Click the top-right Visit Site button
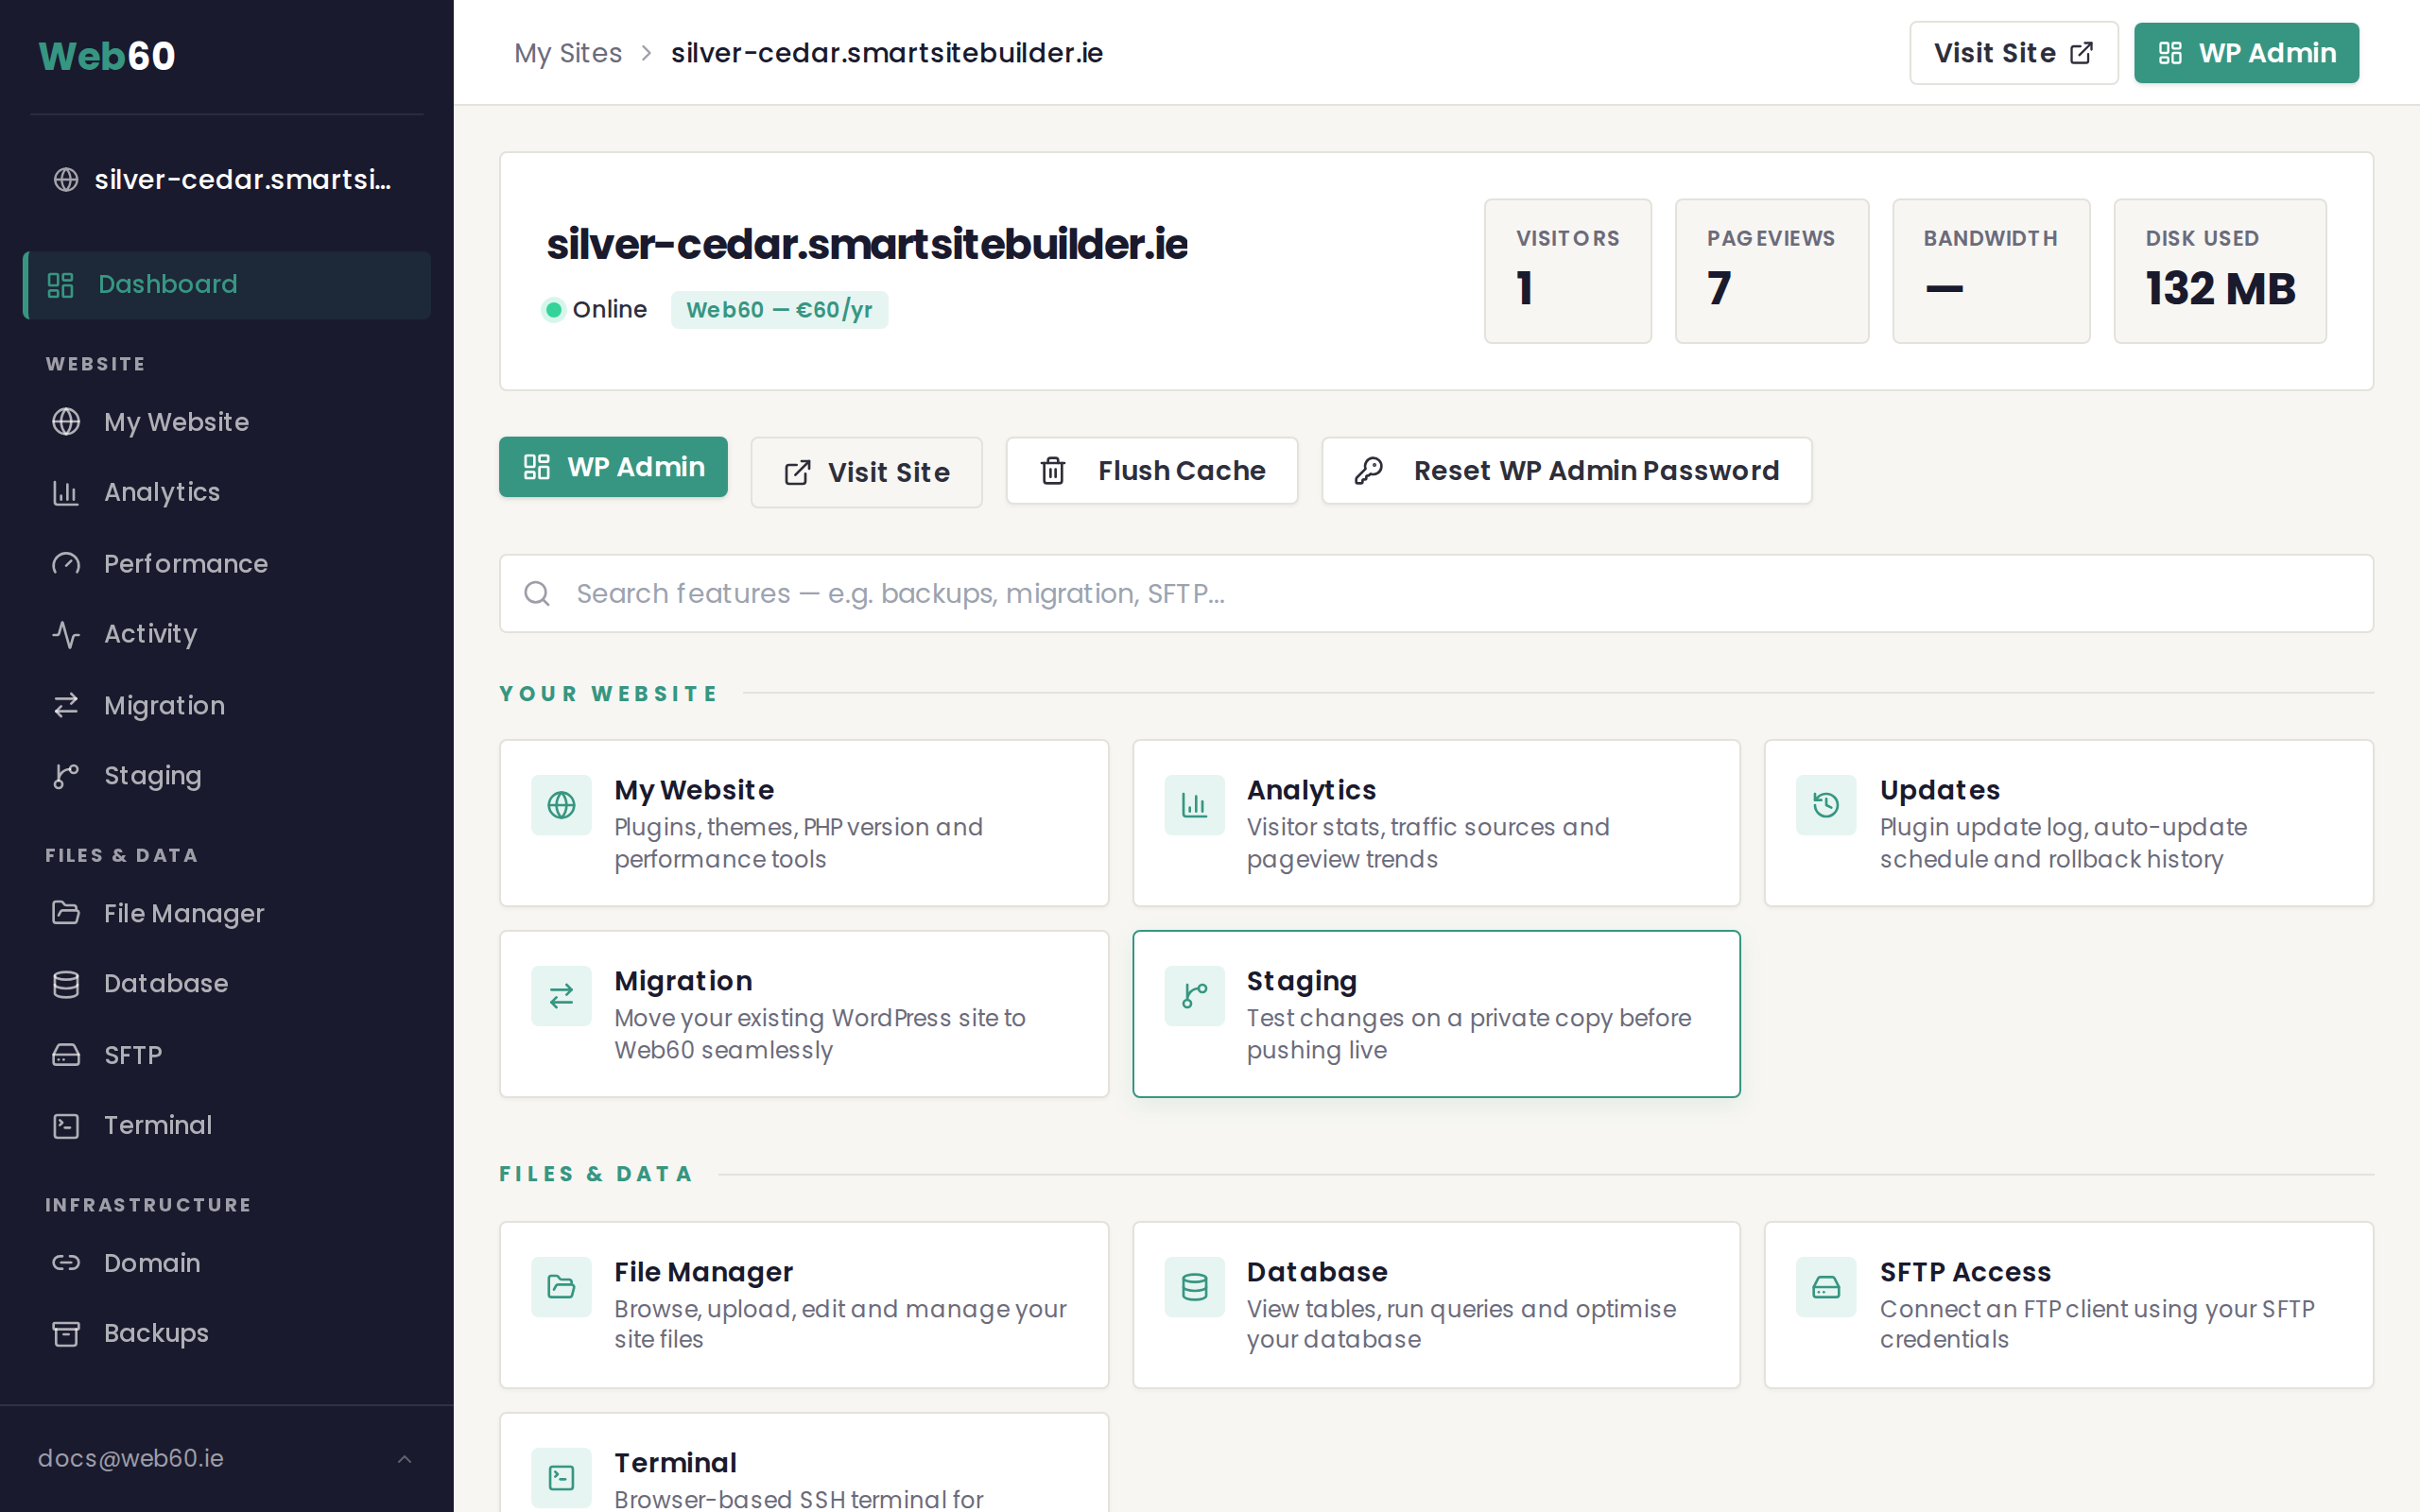The height and width of the screenshot is (1512, 2420). pyautogui.click(x=2012, y=53)
